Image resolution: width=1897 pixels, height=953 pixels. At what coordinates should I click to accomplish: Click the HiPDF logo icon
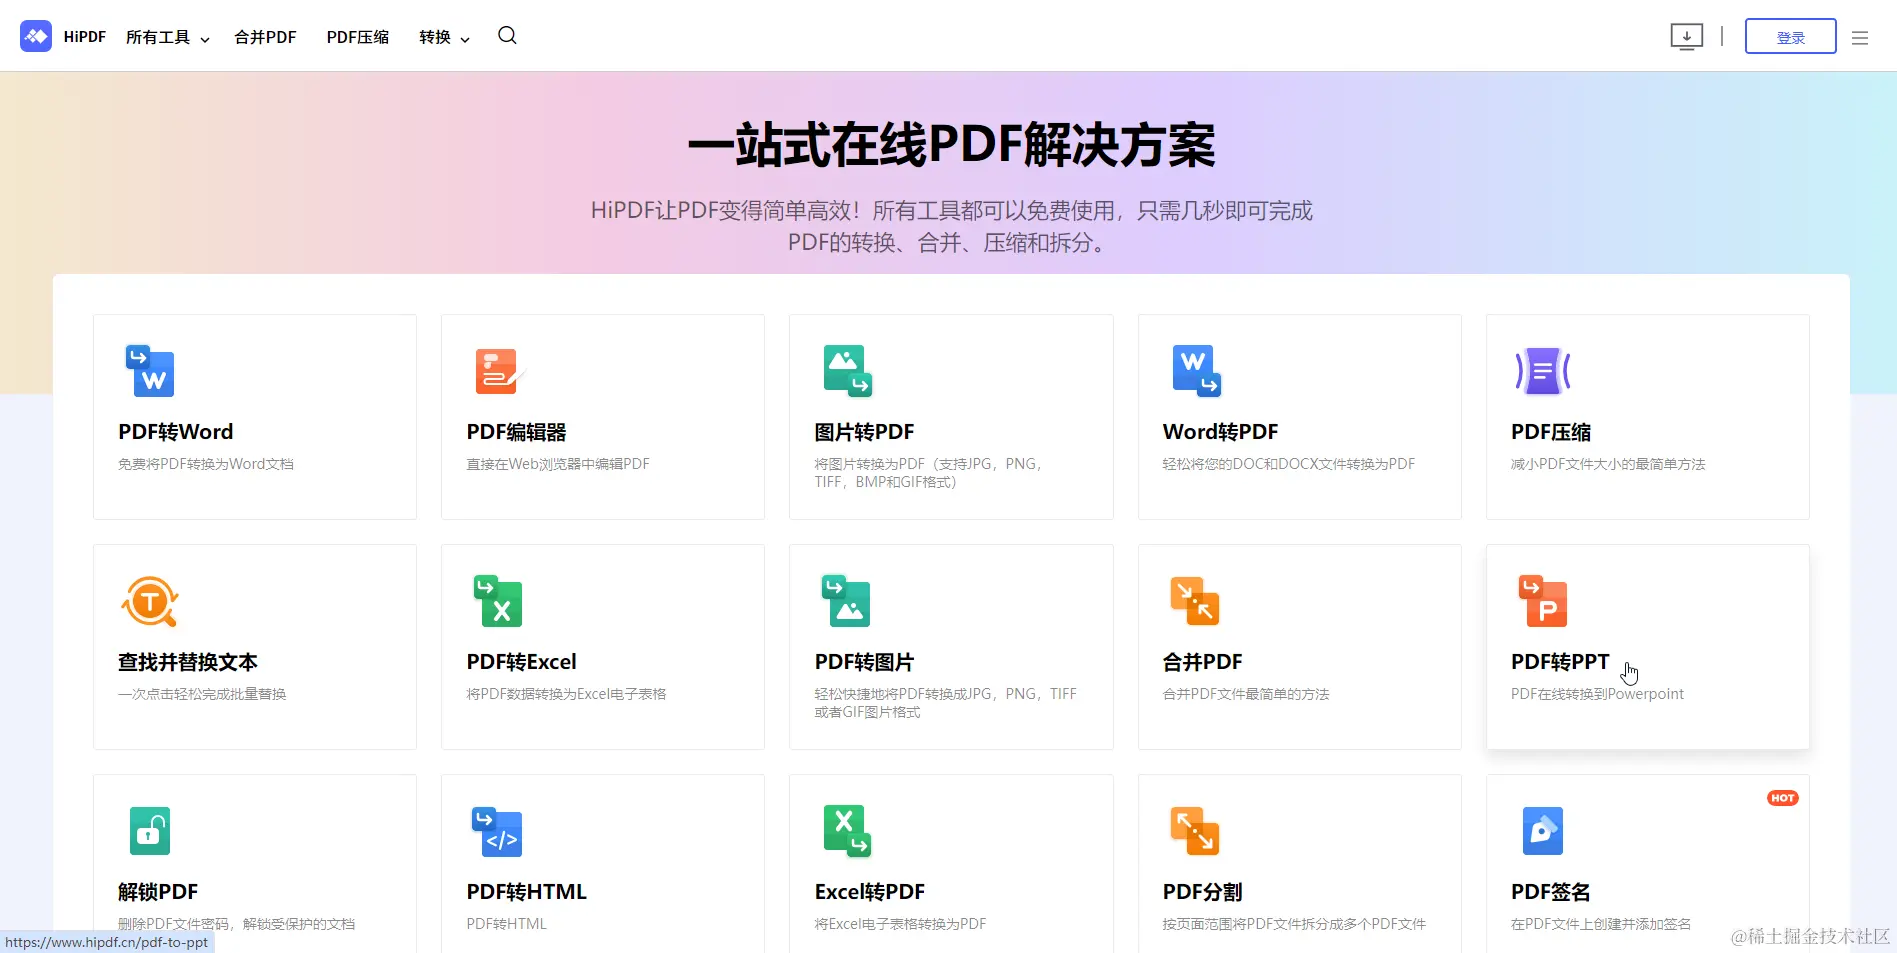pyautogui.click(x=36, y=36)
